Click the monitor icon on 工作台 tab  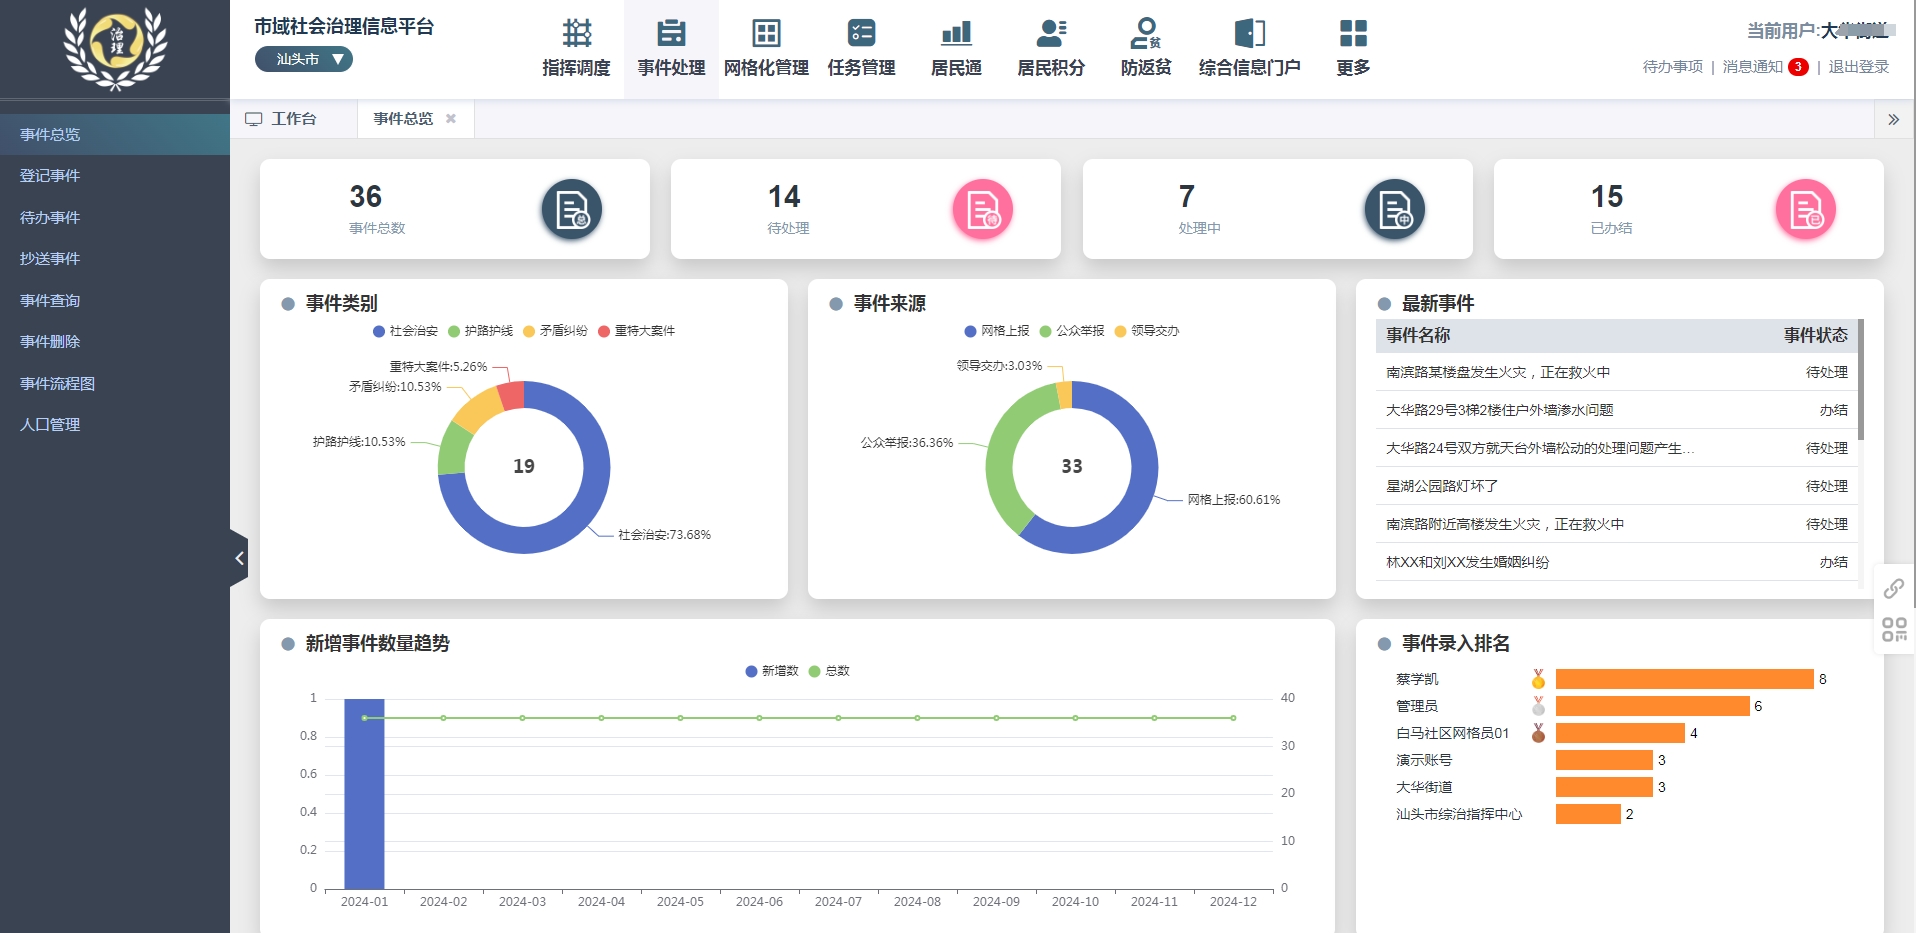tap(254, 119)
